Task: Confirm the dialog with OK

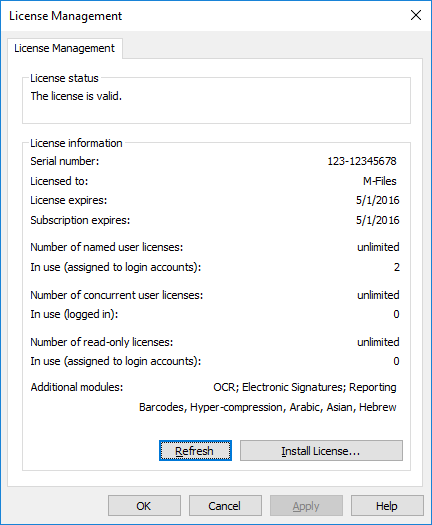Action: [144, 506]
